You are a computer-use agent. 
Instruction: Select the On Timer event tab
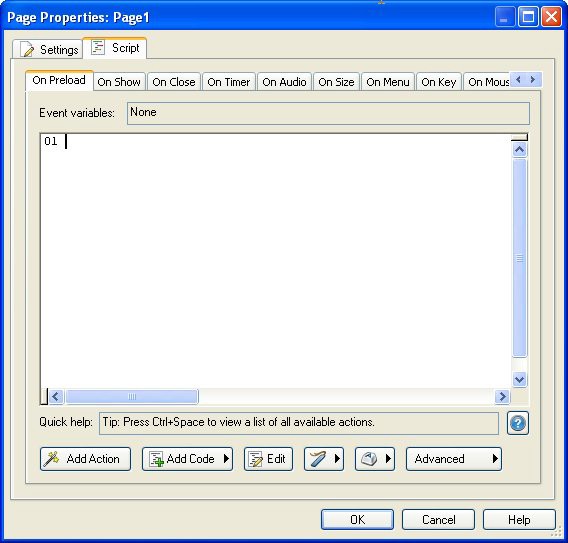[229, 82]
